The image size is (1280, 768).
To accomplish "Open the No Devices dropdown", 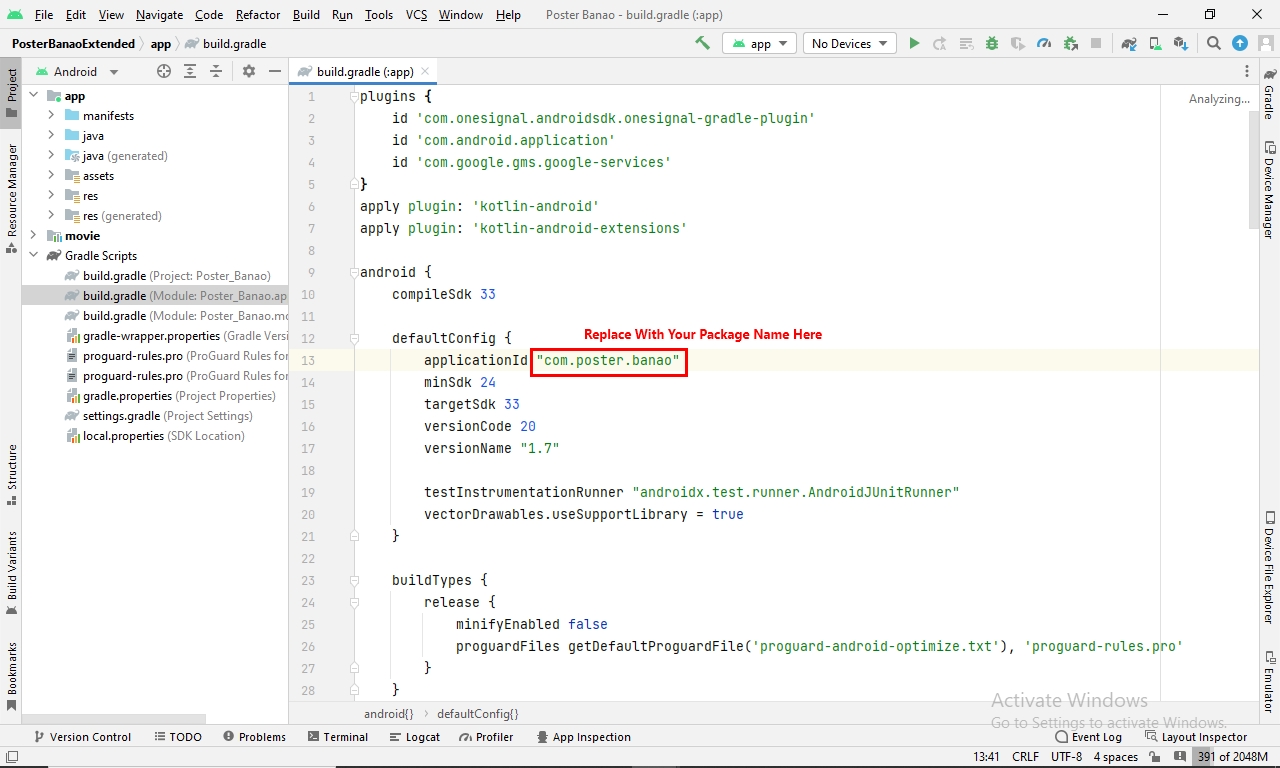I will pos(850,43).
